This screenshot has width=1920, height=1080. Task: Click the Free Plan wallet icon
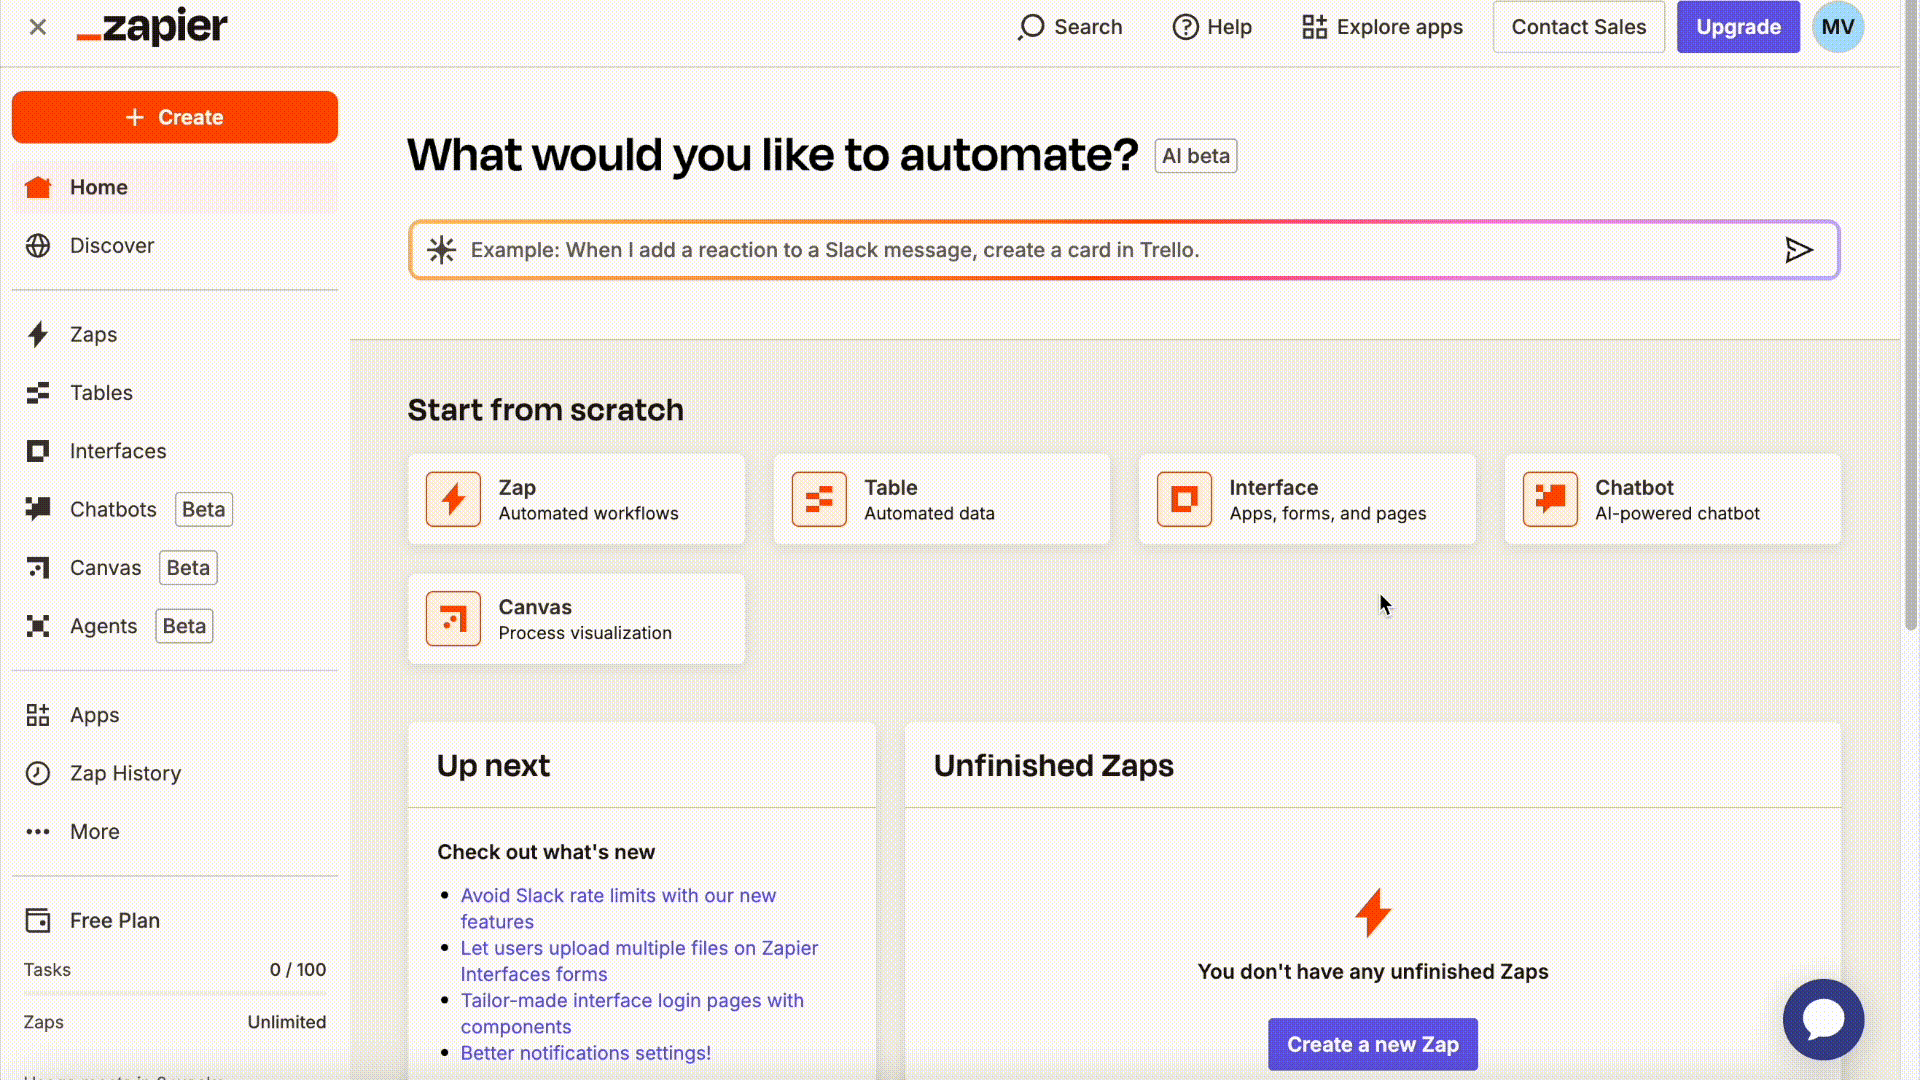(38, 920)
